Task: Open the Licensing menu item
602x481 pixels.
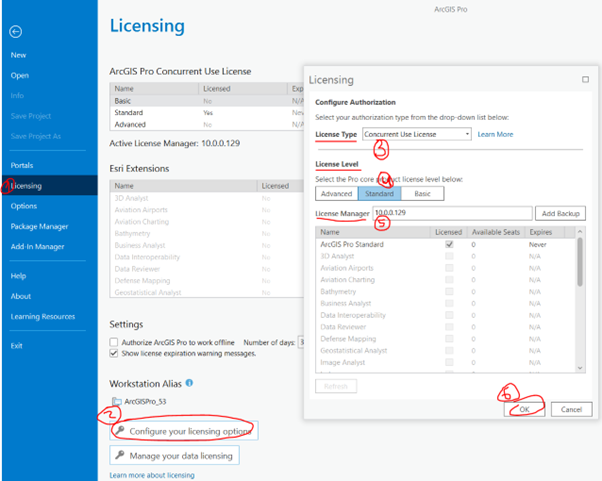Action: [26, 185]
